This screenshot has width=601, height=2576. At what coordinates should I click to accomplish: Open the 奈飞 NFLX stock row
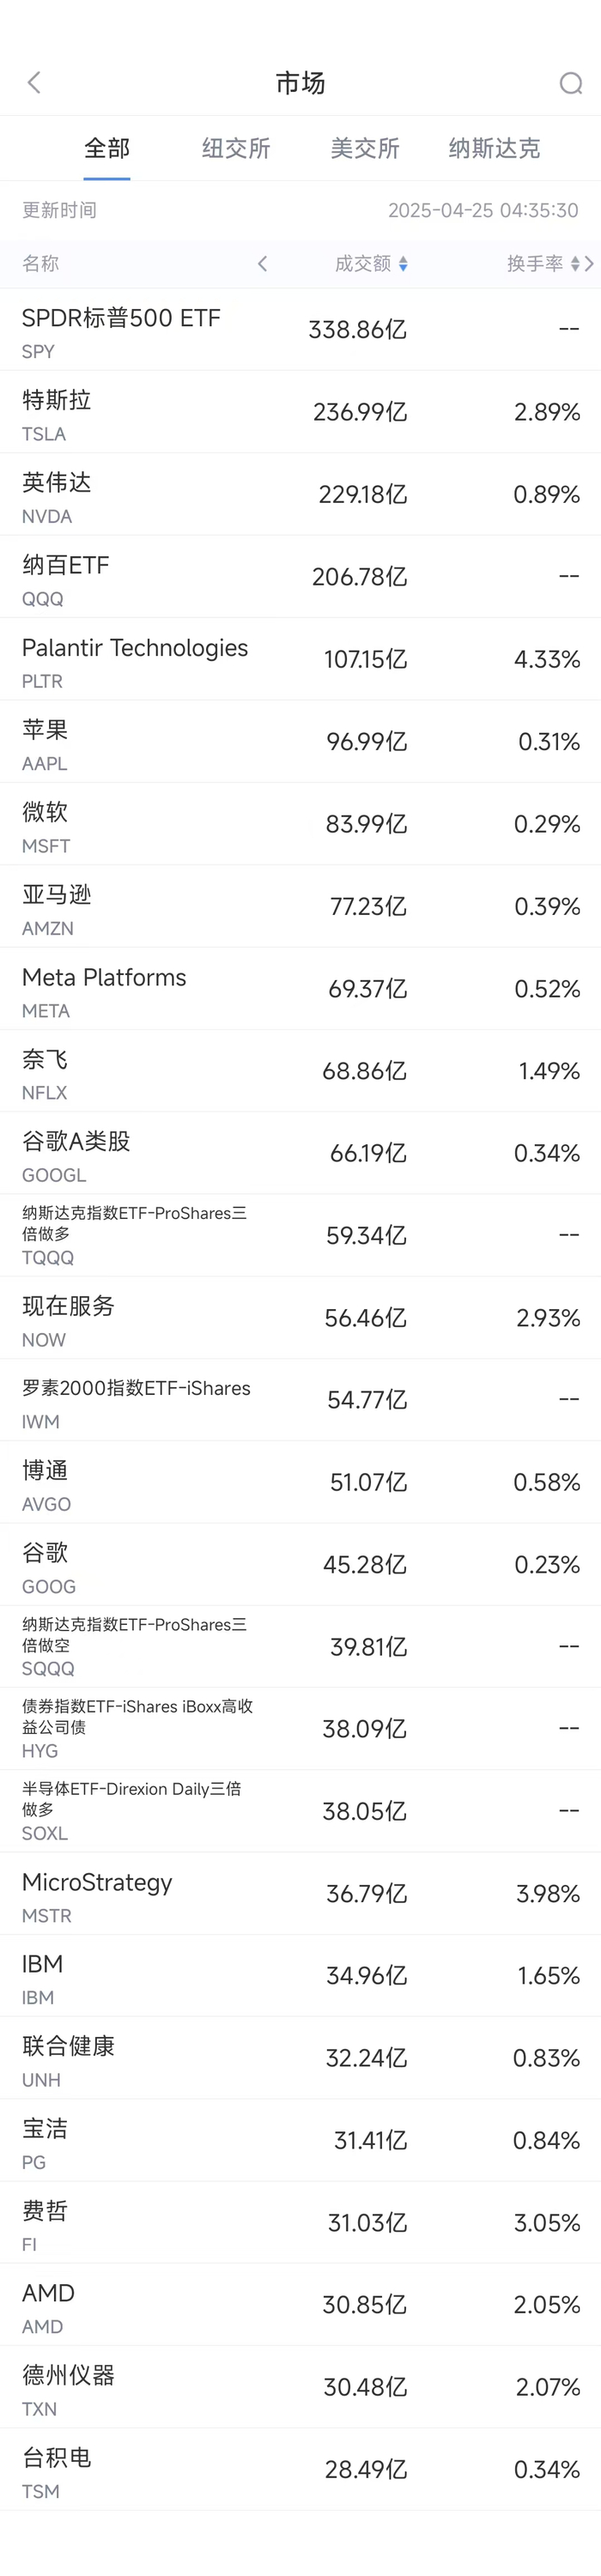point(300,1071)
